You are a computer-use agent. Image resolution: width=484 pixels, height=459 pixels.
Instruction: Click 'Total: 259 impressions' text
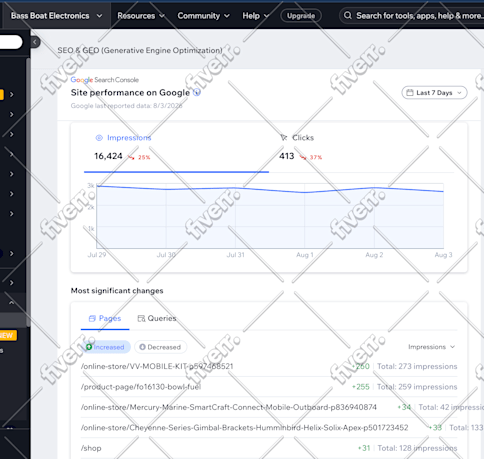417,387
